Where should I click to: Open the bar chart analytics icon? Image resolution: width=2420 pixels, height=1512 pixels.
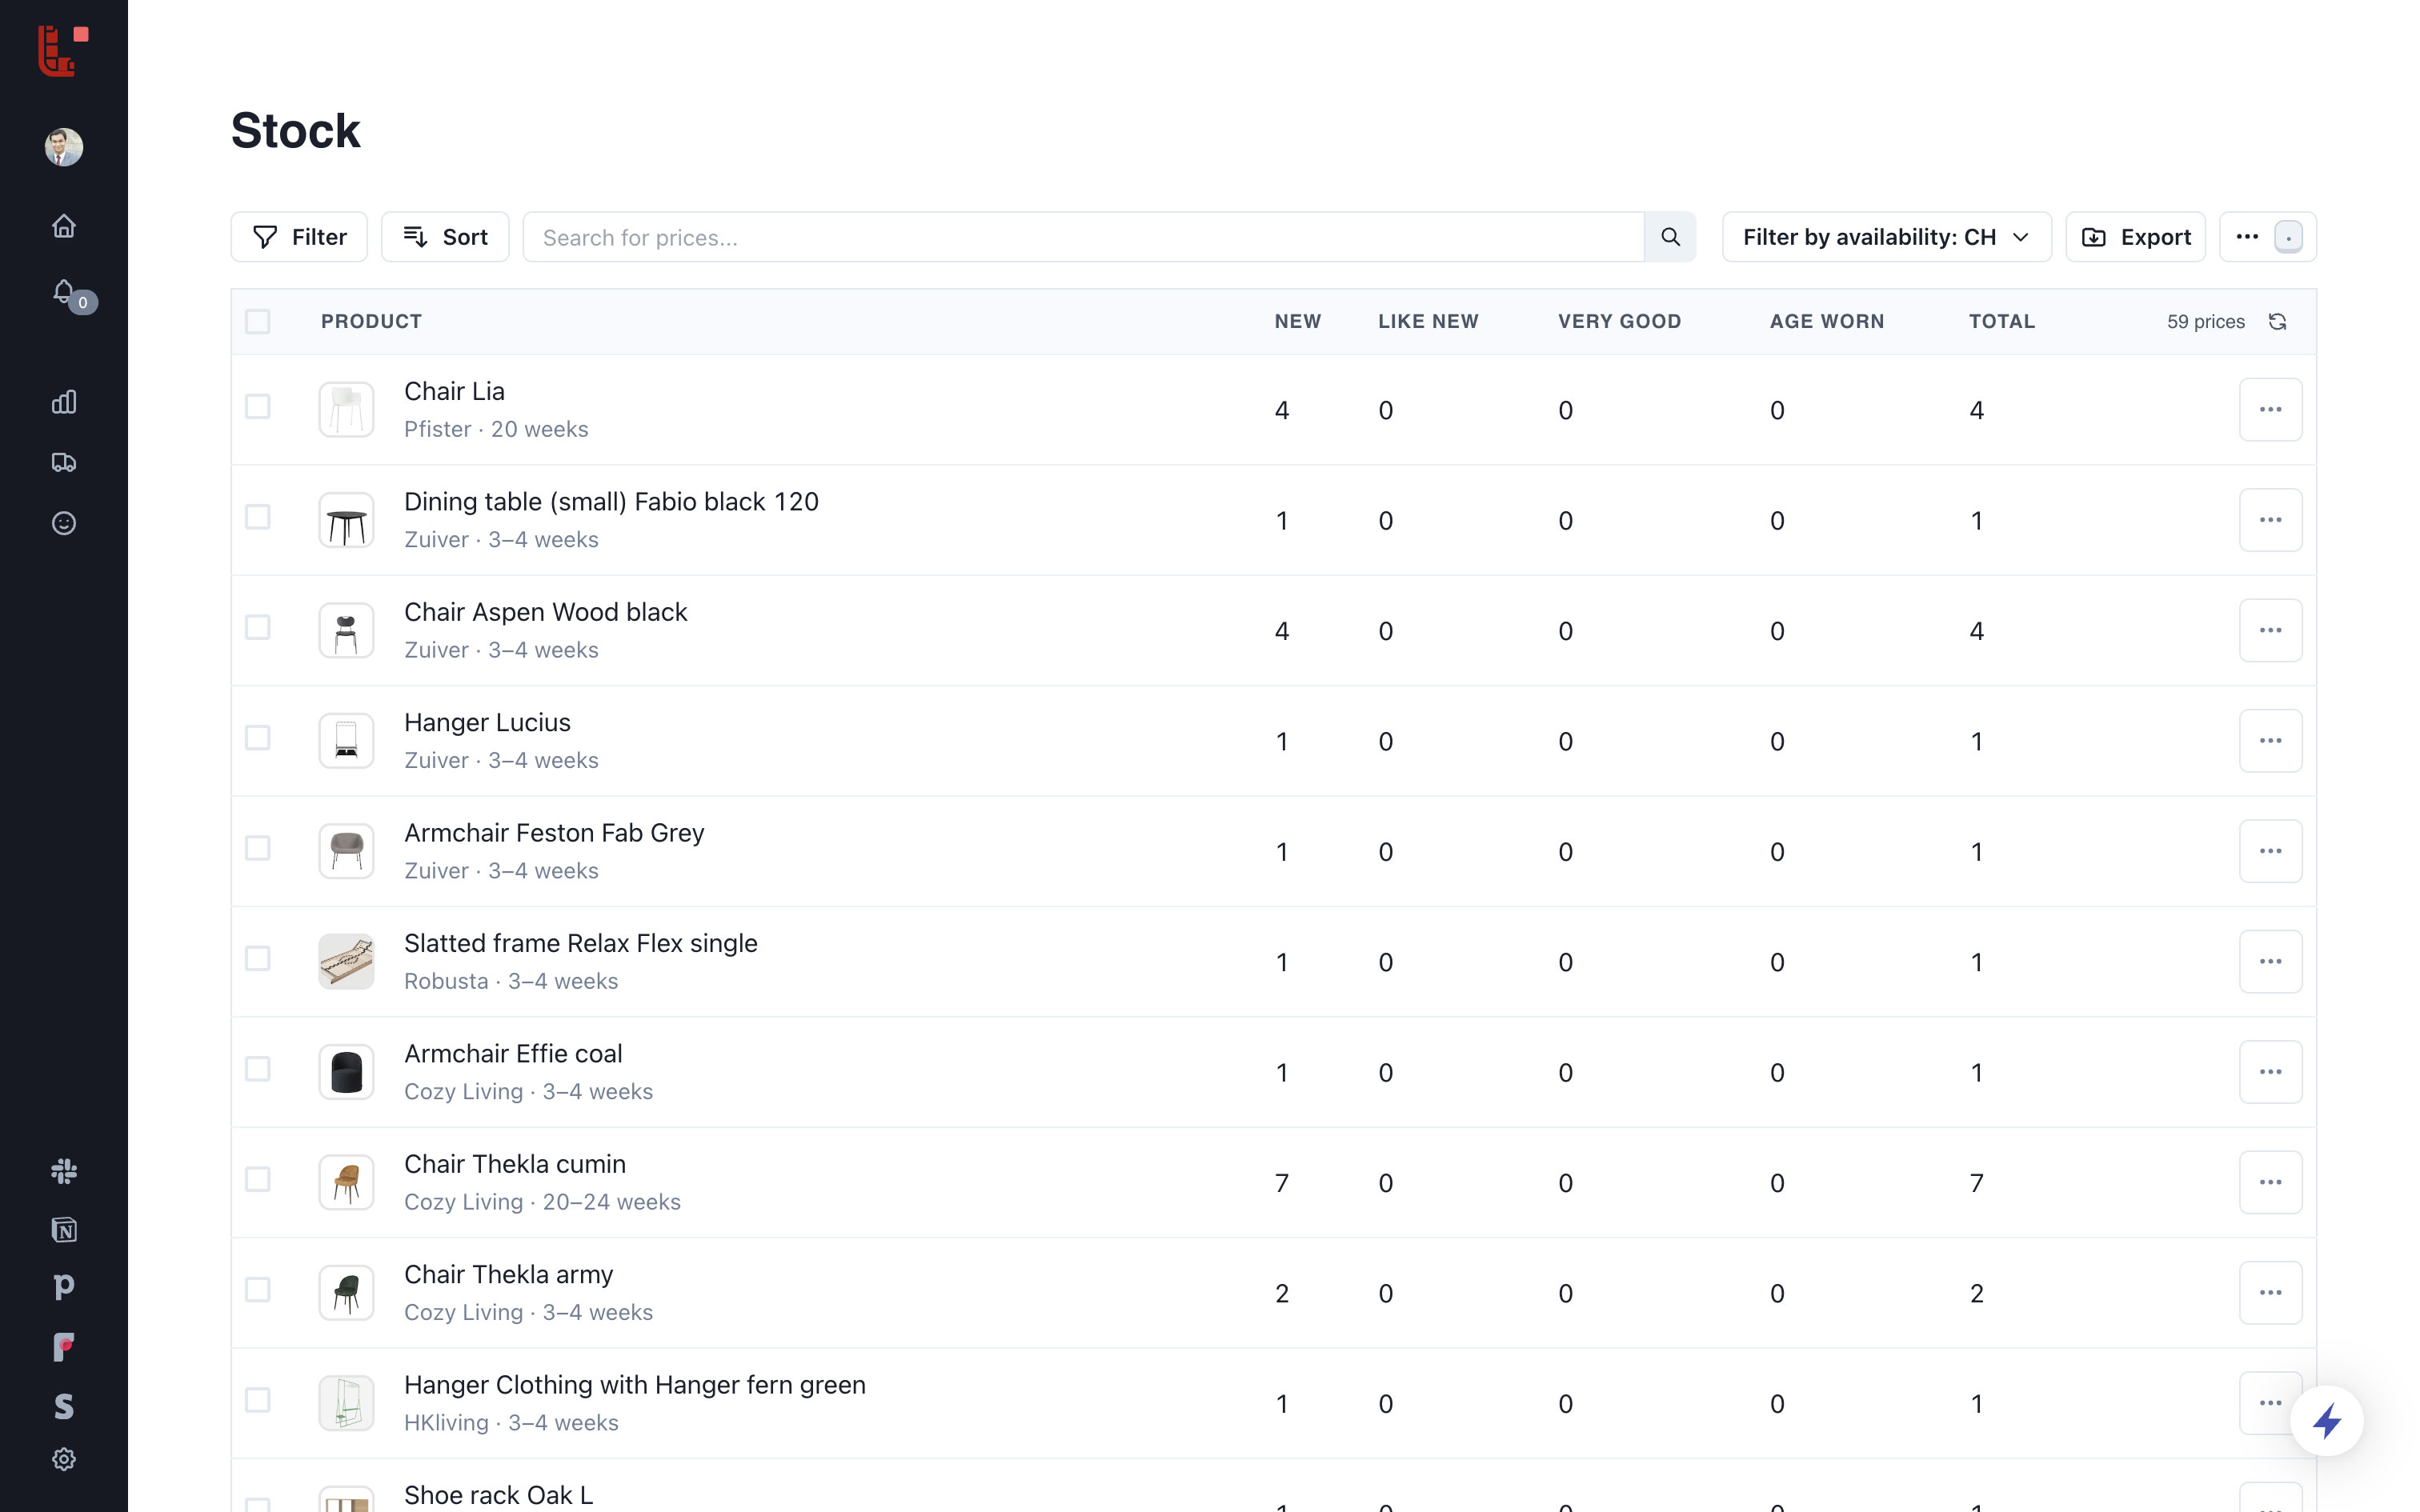(x=64, y=402)
